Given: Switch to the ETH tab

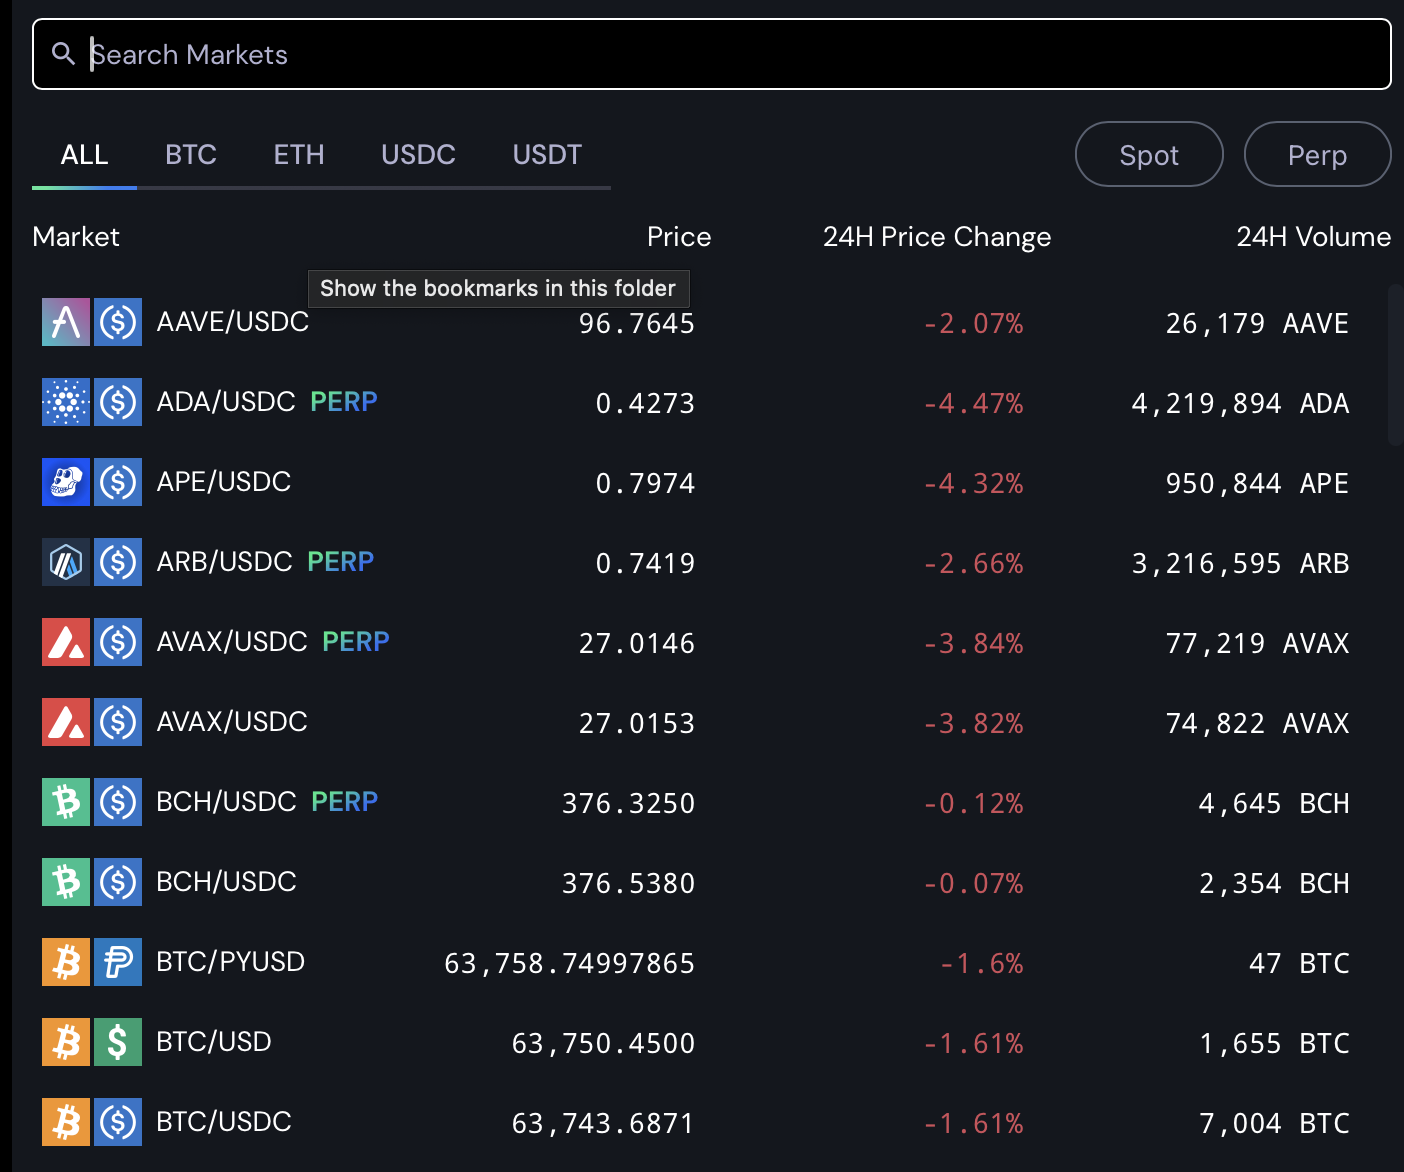Looking at the screenshot, I should tap(299, 155).
